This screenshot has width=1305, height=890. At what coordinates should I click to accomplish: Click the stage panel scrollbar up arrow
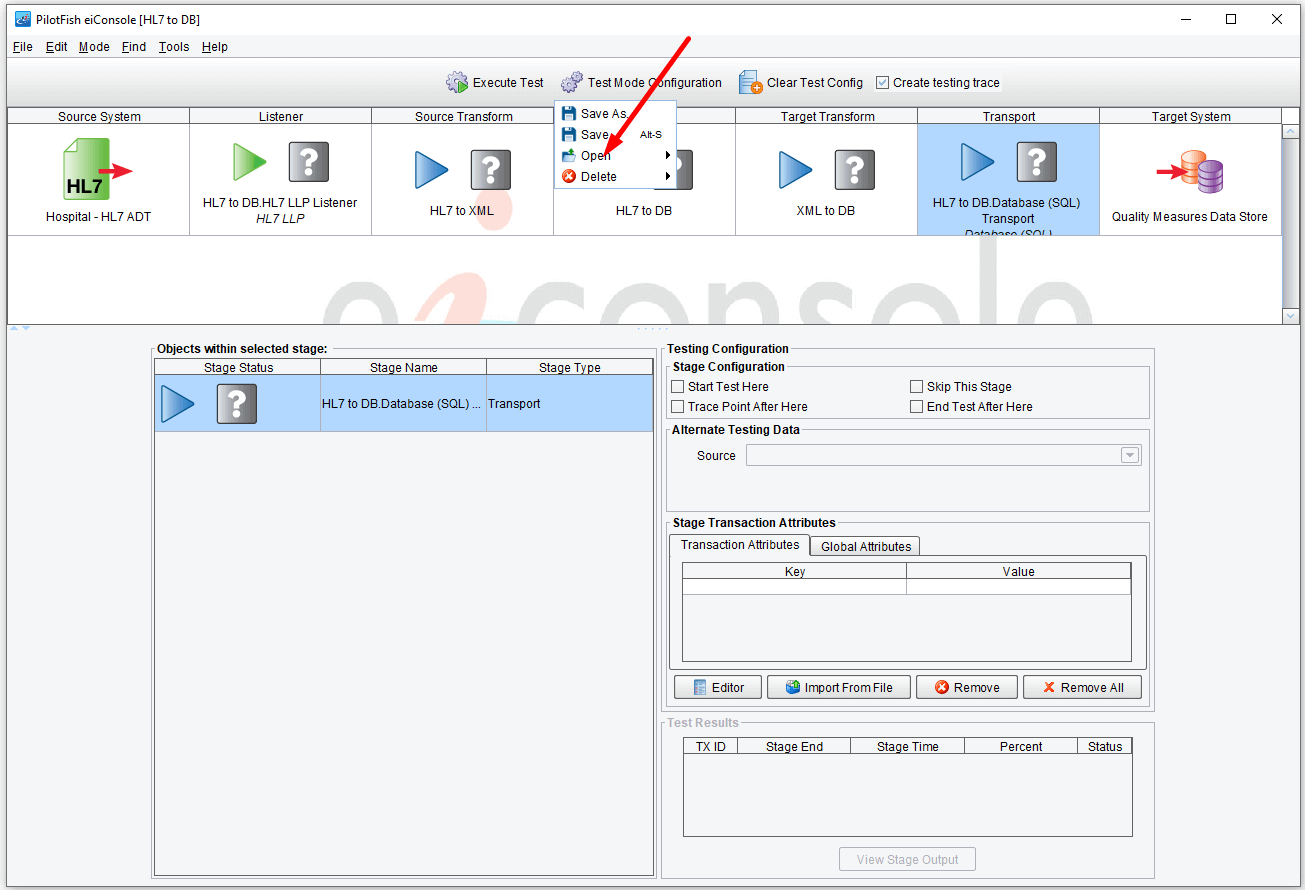click(1291, 132)
